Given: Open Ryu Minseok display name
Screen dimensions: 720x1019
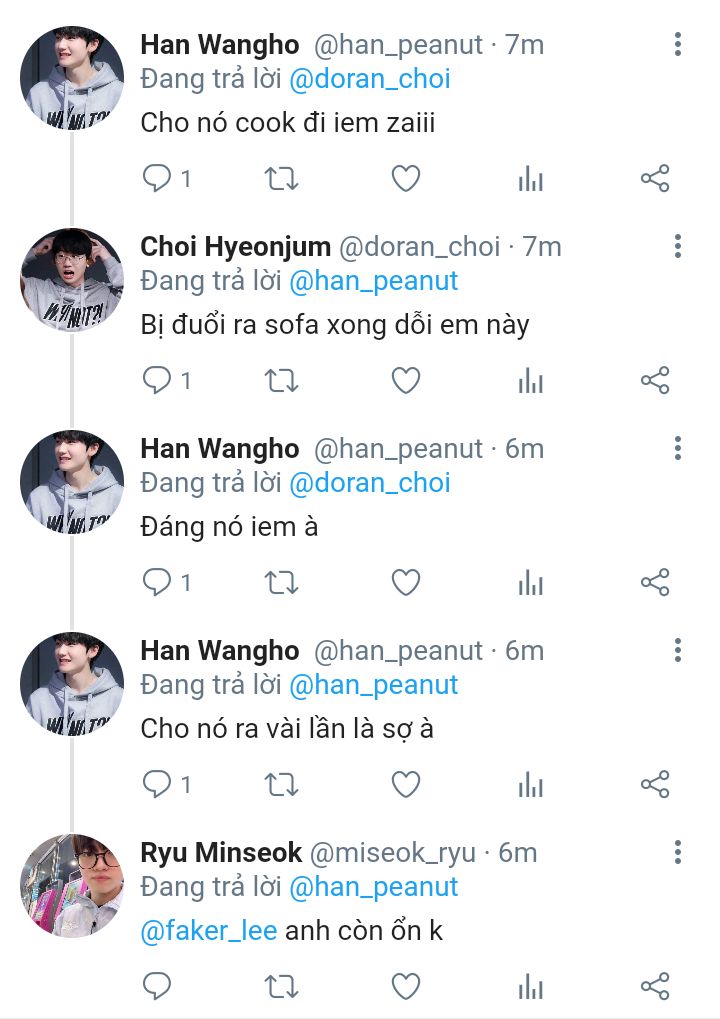Looking at the screenshot, I should (221, 852).
